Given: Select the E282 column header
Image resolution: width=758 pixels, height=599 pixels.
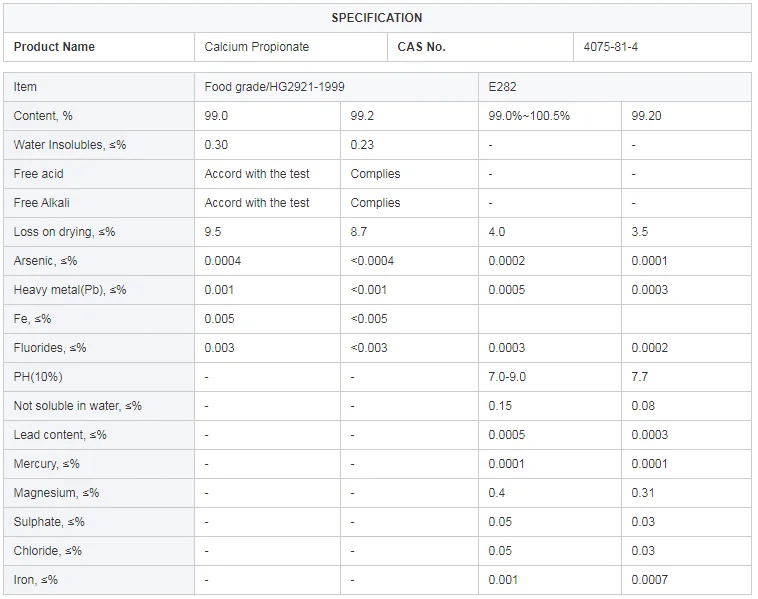Looking at the screenshot, I should pos(503,87).
